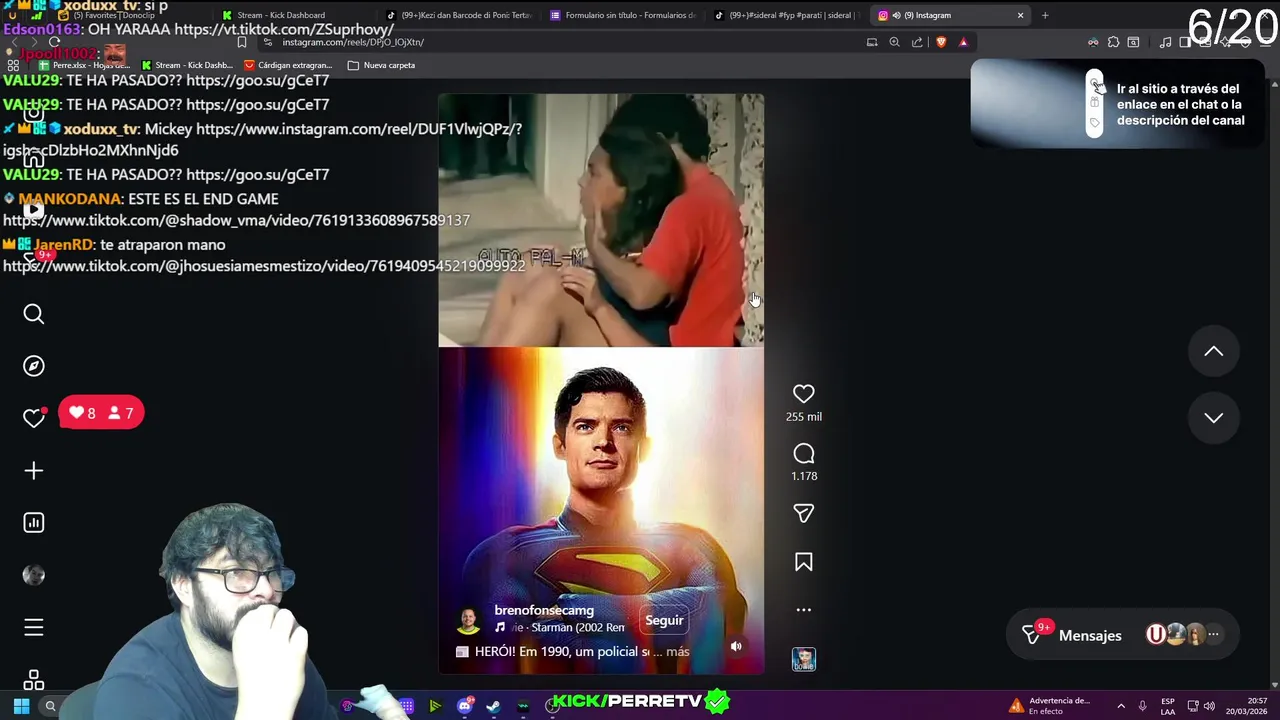Click the ESP LAA language indicator
Image resolution: width=1280 pixels, height=720 pixels.
click(1168, 706)
